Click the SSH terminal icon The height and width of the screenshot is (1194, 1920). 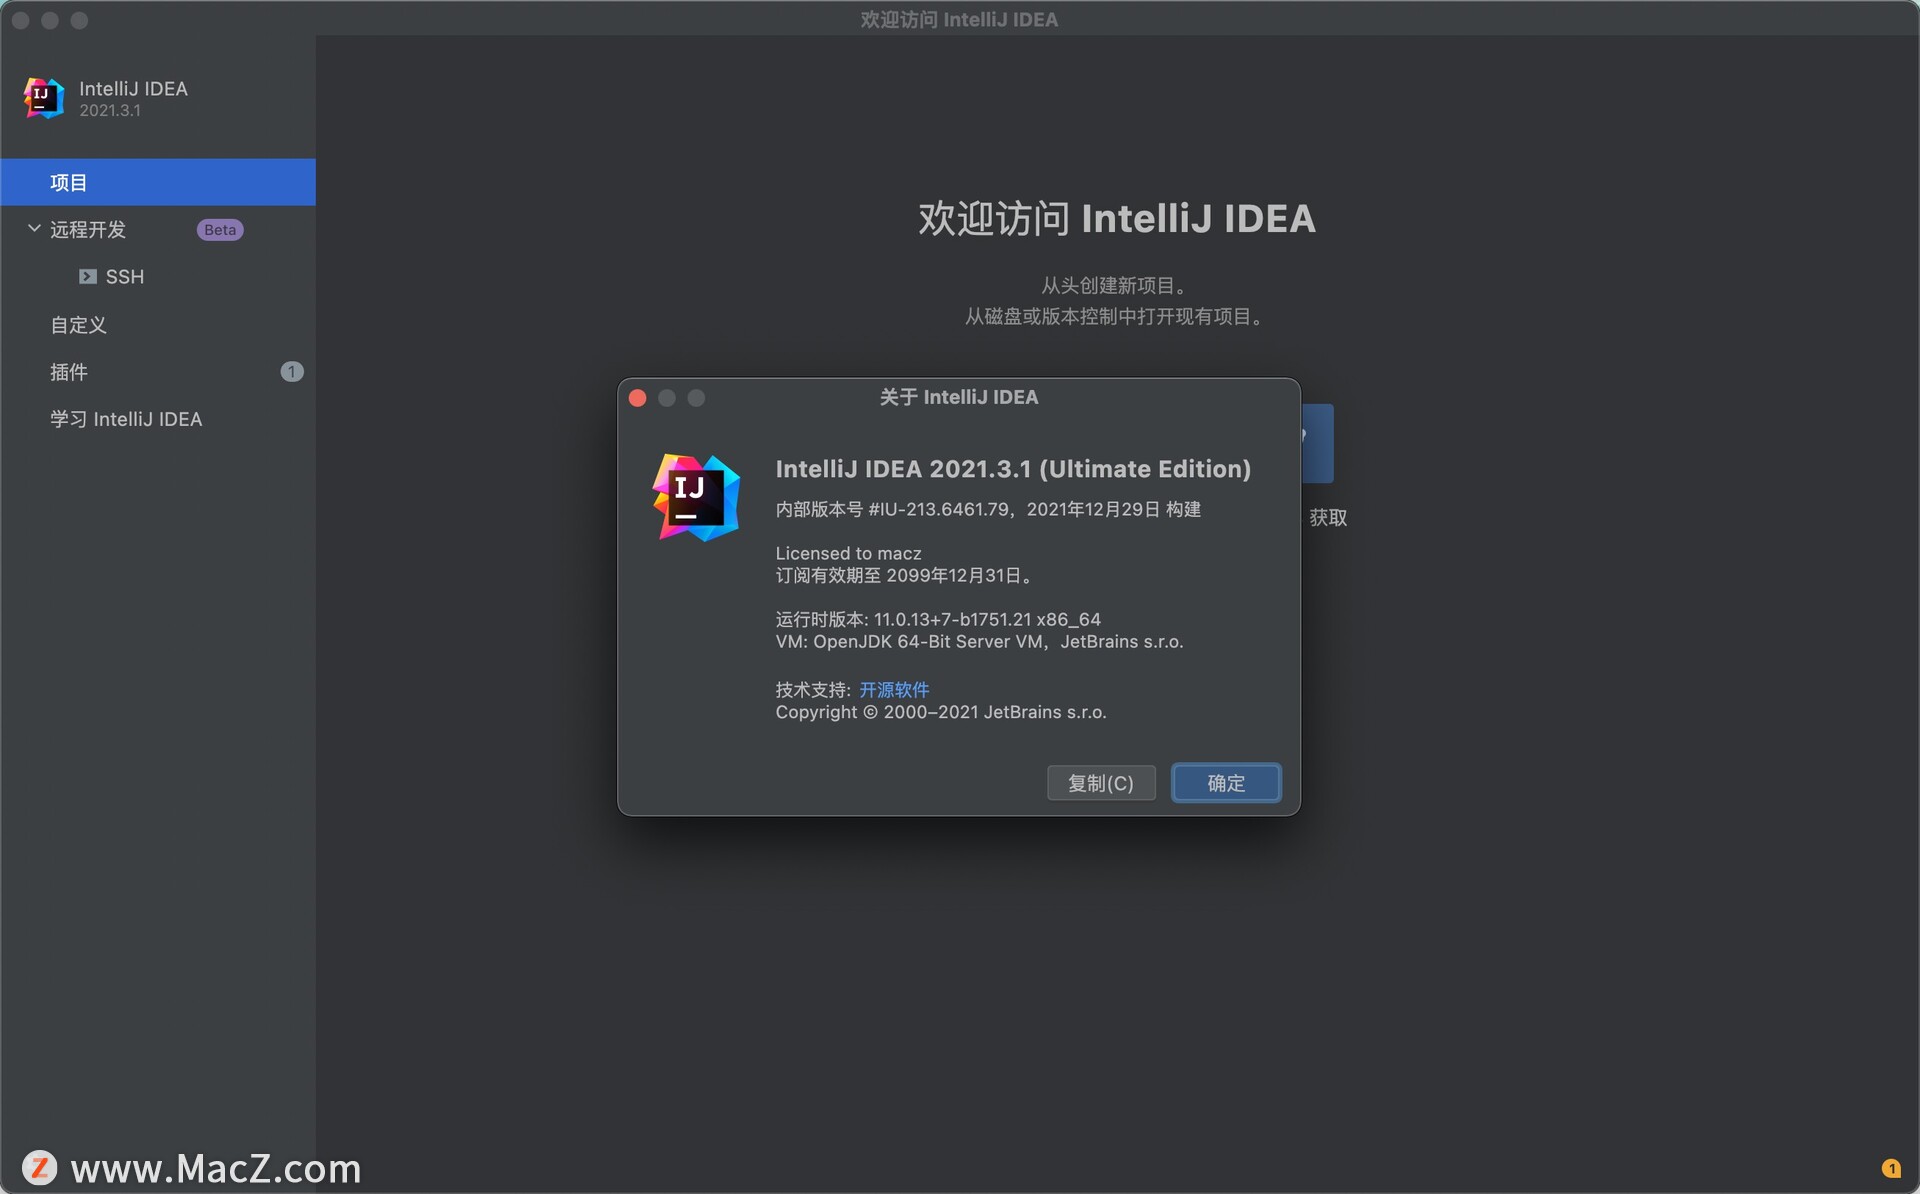88,277
